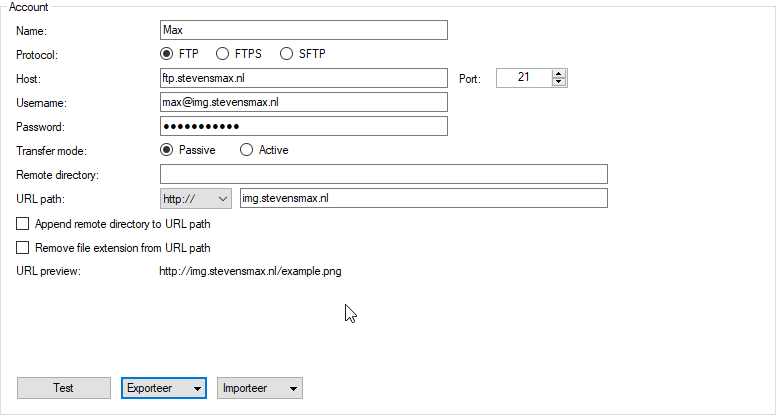Focus the Host input field

(x=303, y=78)
